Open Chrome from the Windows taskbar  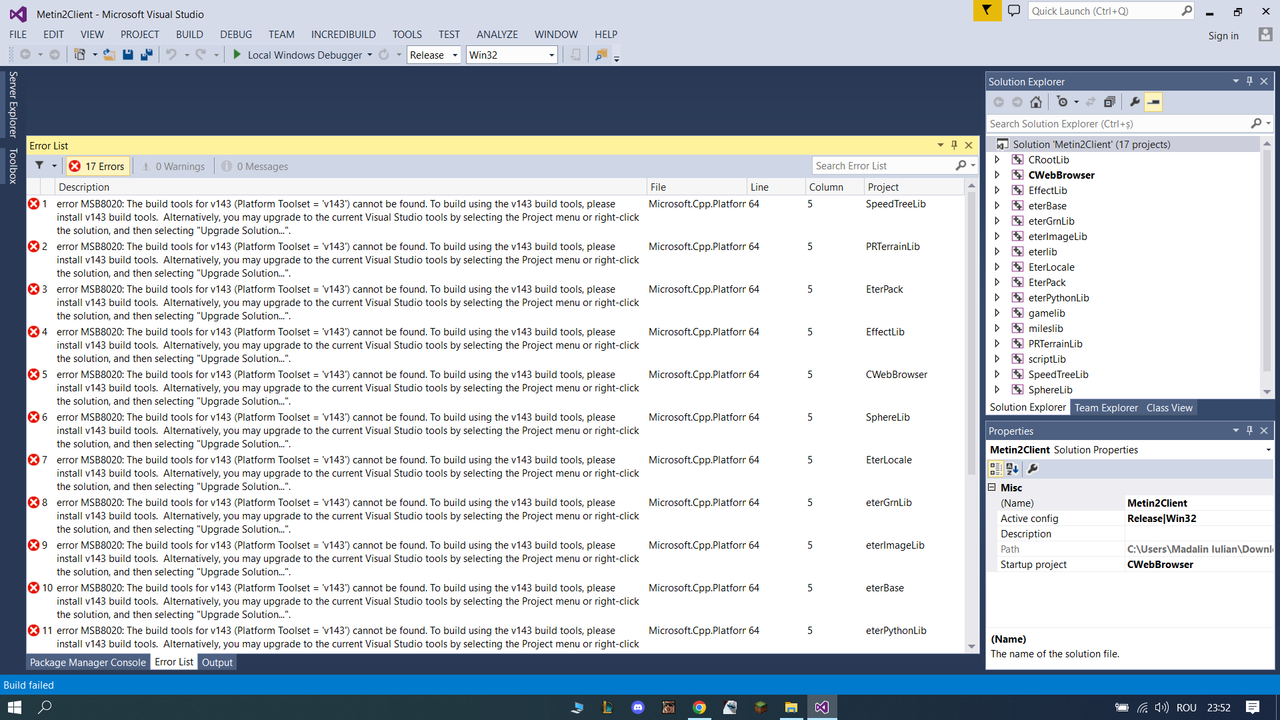[699, 707]
